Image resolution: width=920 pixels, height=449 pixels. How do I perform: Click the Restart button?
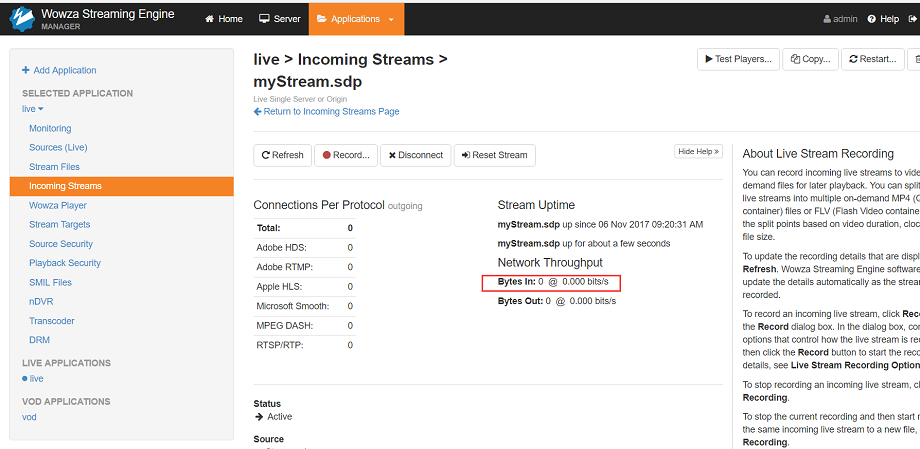(x=872, y=59)
